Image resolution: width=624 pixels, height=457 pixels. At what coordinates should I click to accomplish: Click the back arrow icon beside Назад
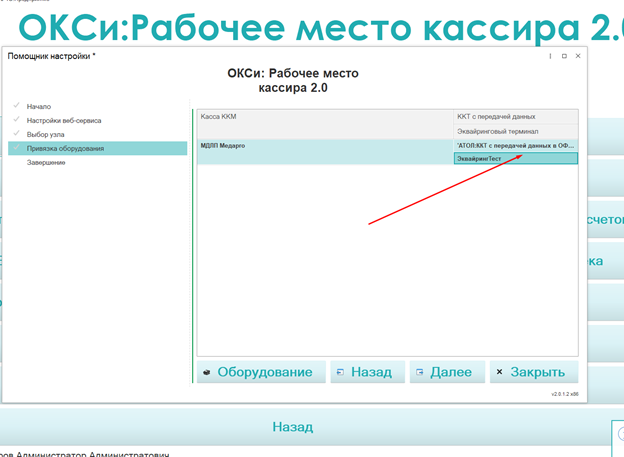[340, 372]
